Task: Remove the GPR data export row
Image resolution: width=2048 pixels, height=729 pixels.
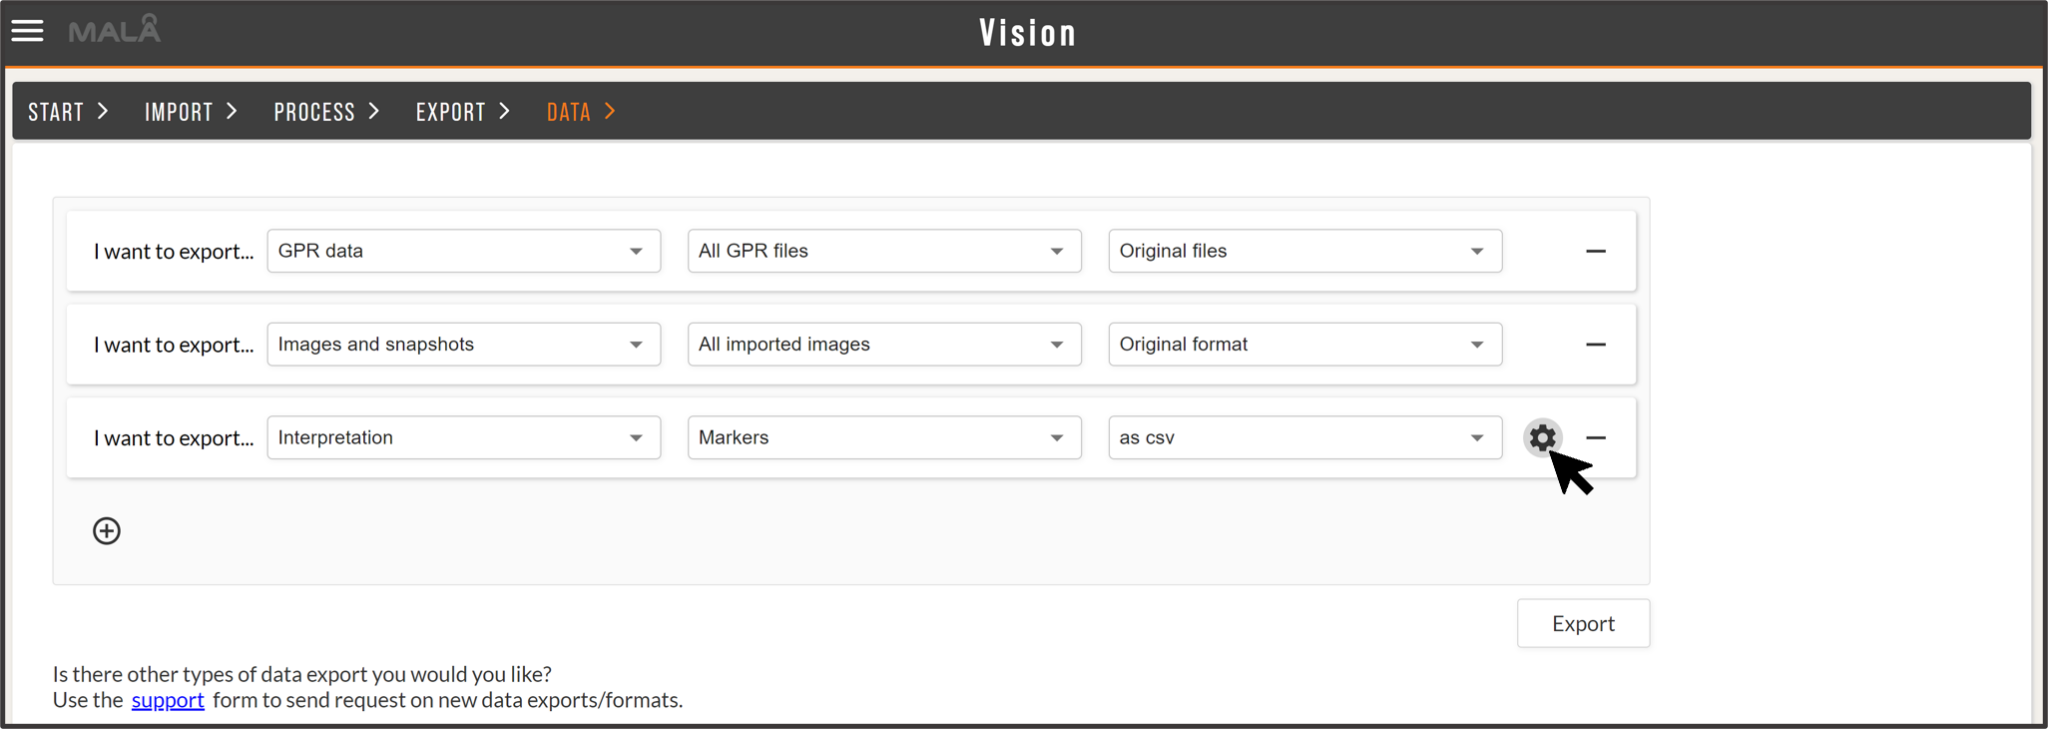Action: (1596, 251)
